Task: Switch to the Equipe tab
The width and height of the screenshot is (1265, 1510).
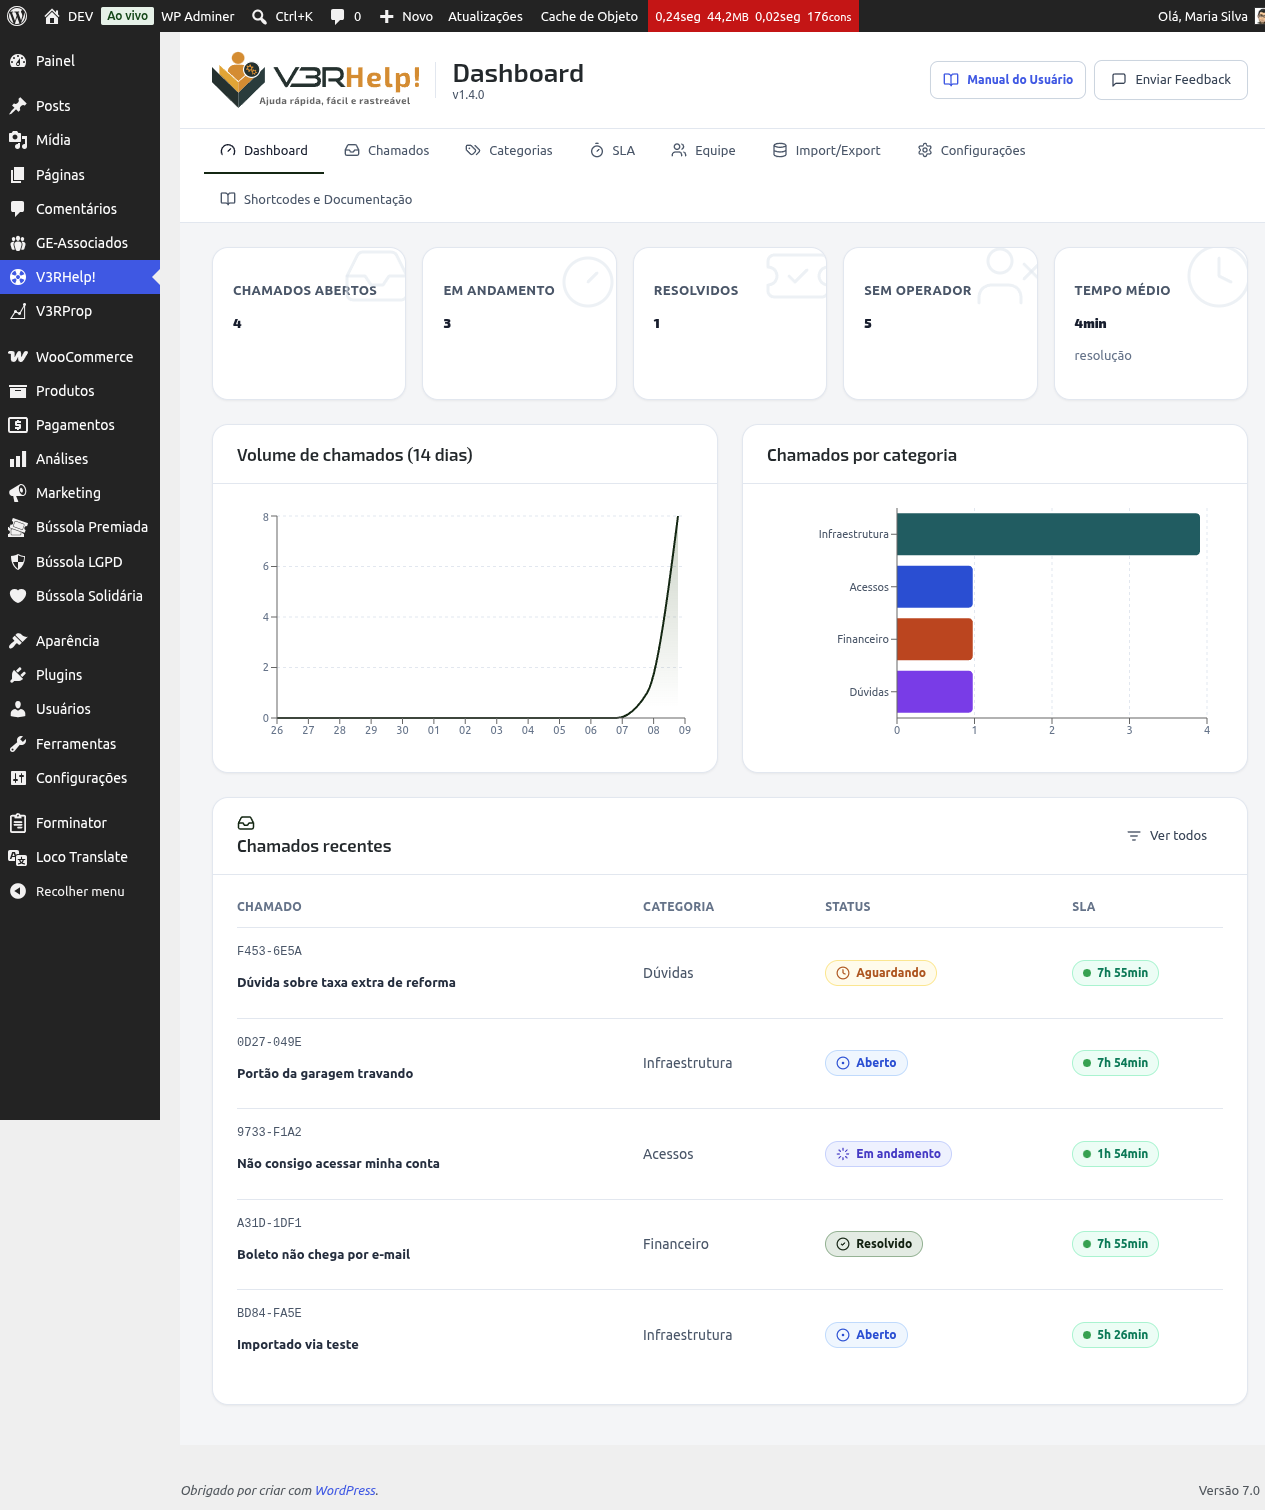Action: click(x=704, y=150)
